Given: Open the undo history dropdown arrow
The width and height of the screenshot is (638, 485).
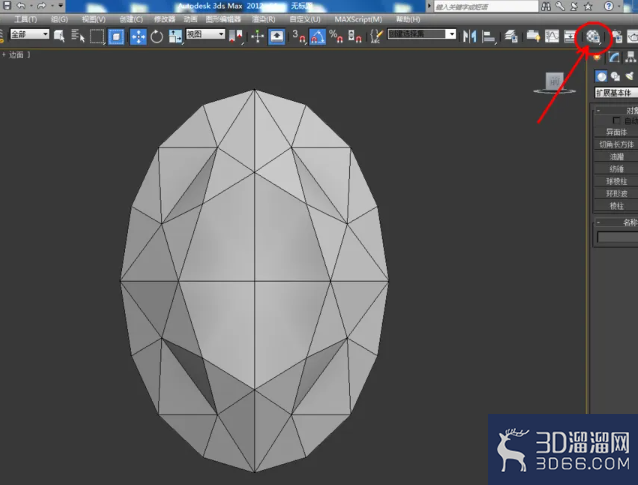Looking at the screenshot, I should [31, 6].
